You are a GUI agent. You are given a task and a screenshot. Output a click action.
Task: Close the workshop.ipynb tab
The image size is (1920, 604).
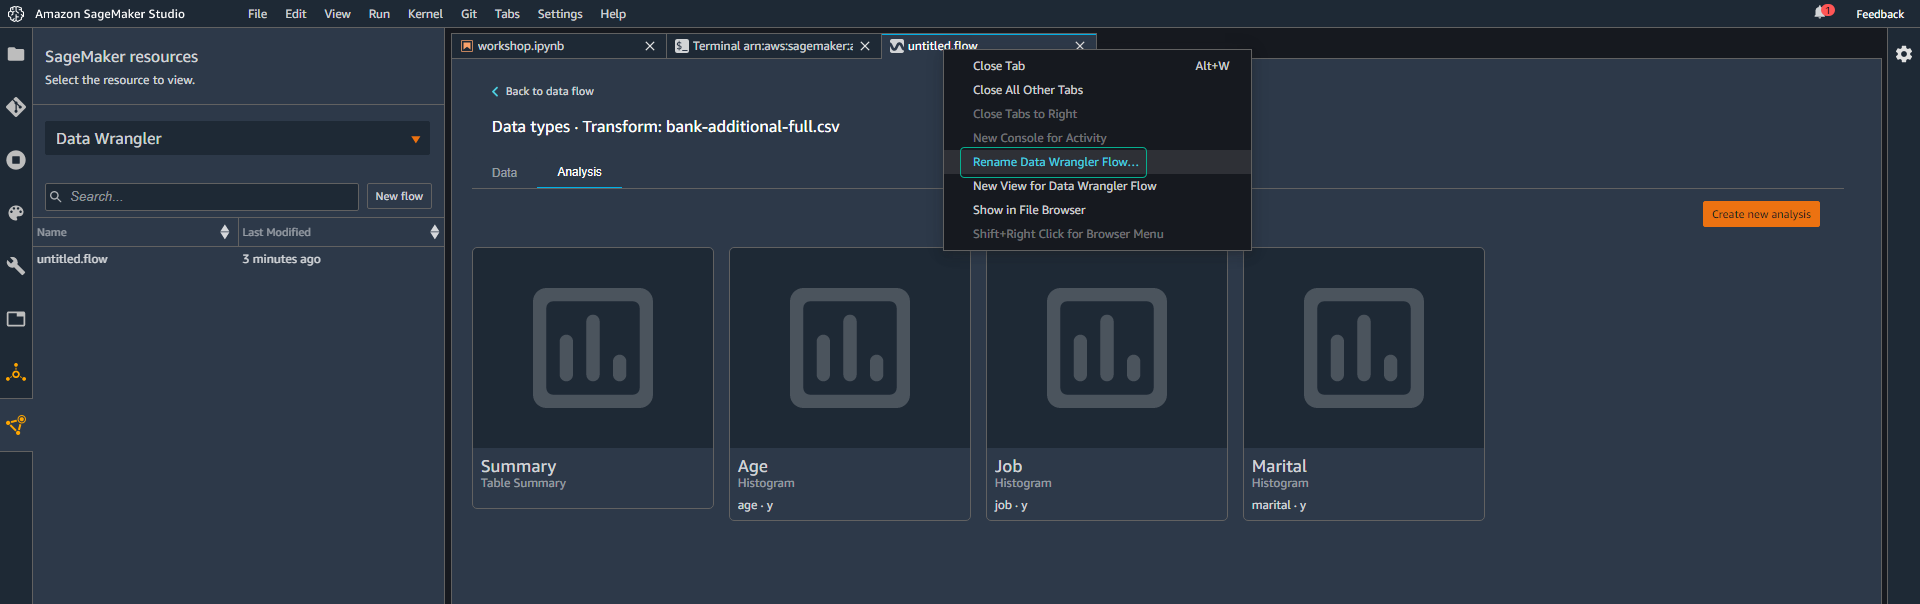click(650, 46)
